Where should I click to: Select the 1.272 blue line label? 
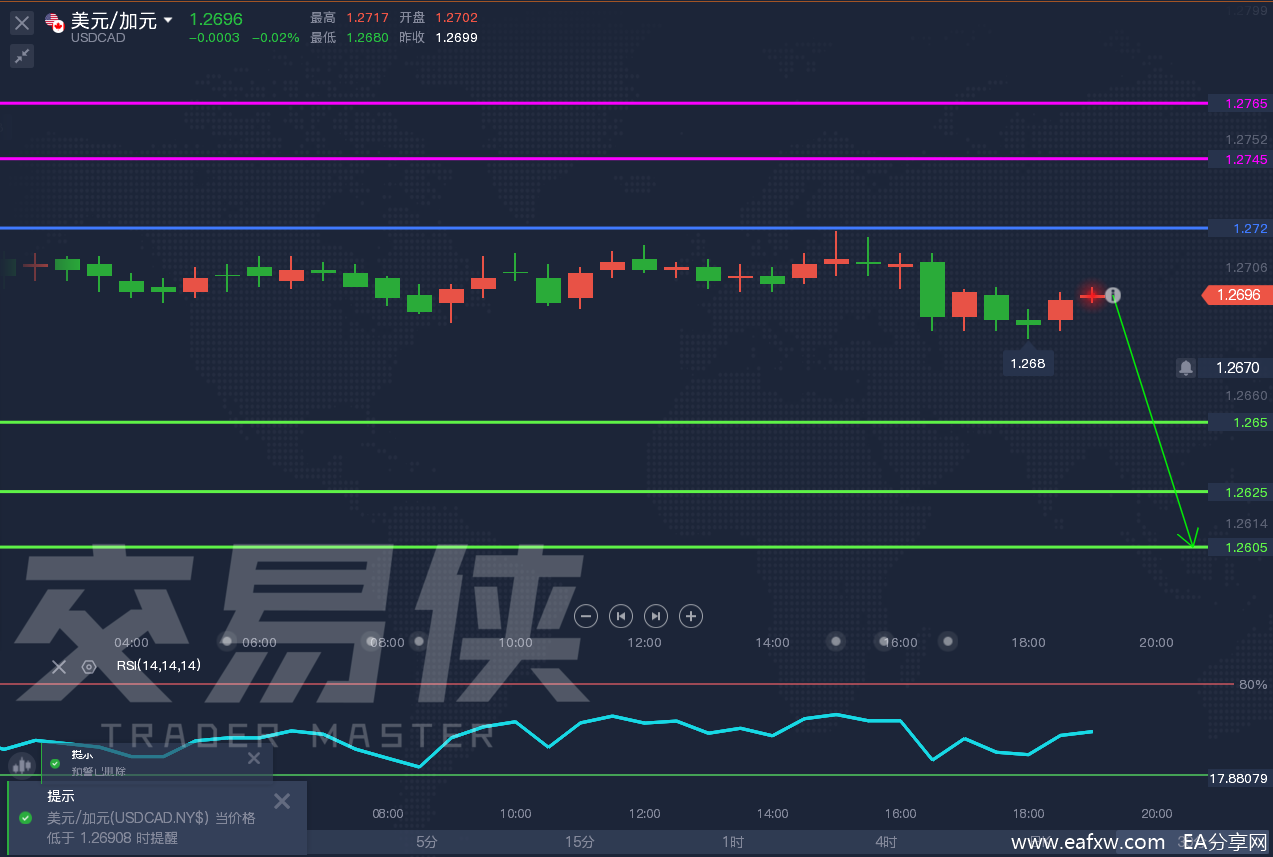click(1240, 228)
